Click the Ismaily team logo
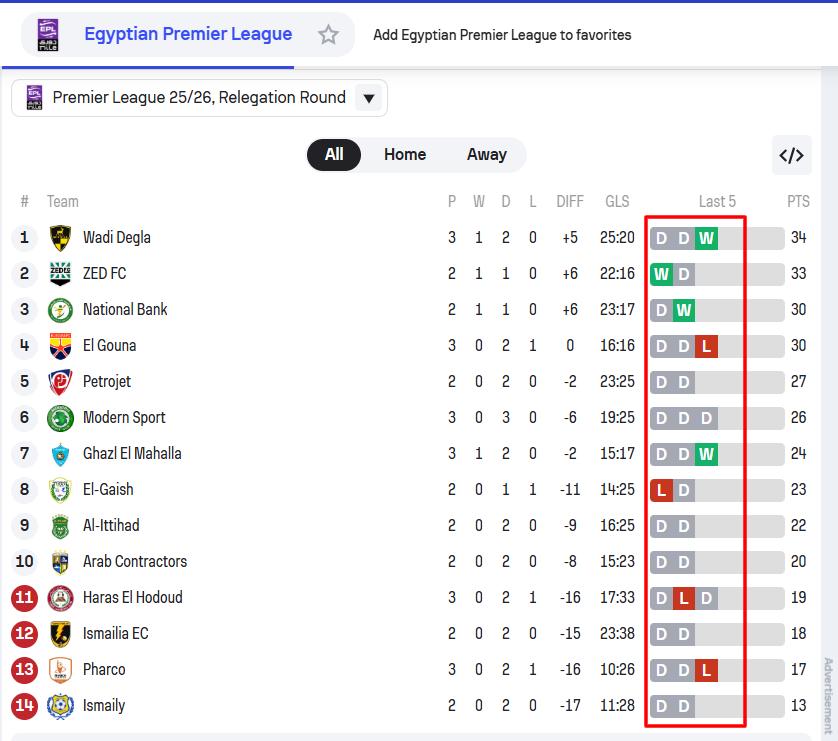Image resolution: width=838 pixels, height=741 pixels. pyautogui.click(x=60, y=706)
